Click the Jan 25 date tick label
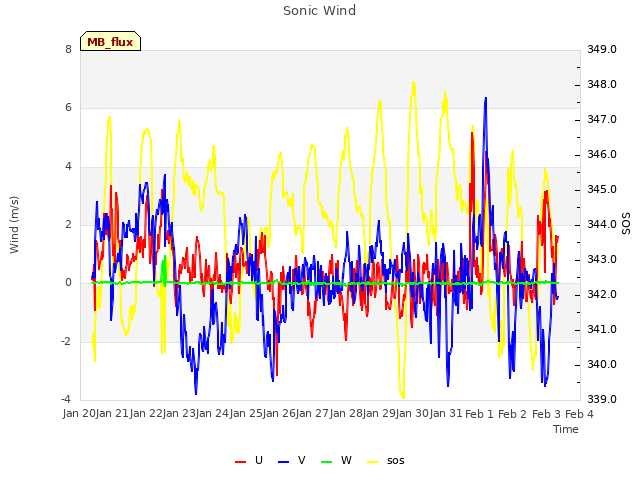640x480 pixels. click(246, 413)
